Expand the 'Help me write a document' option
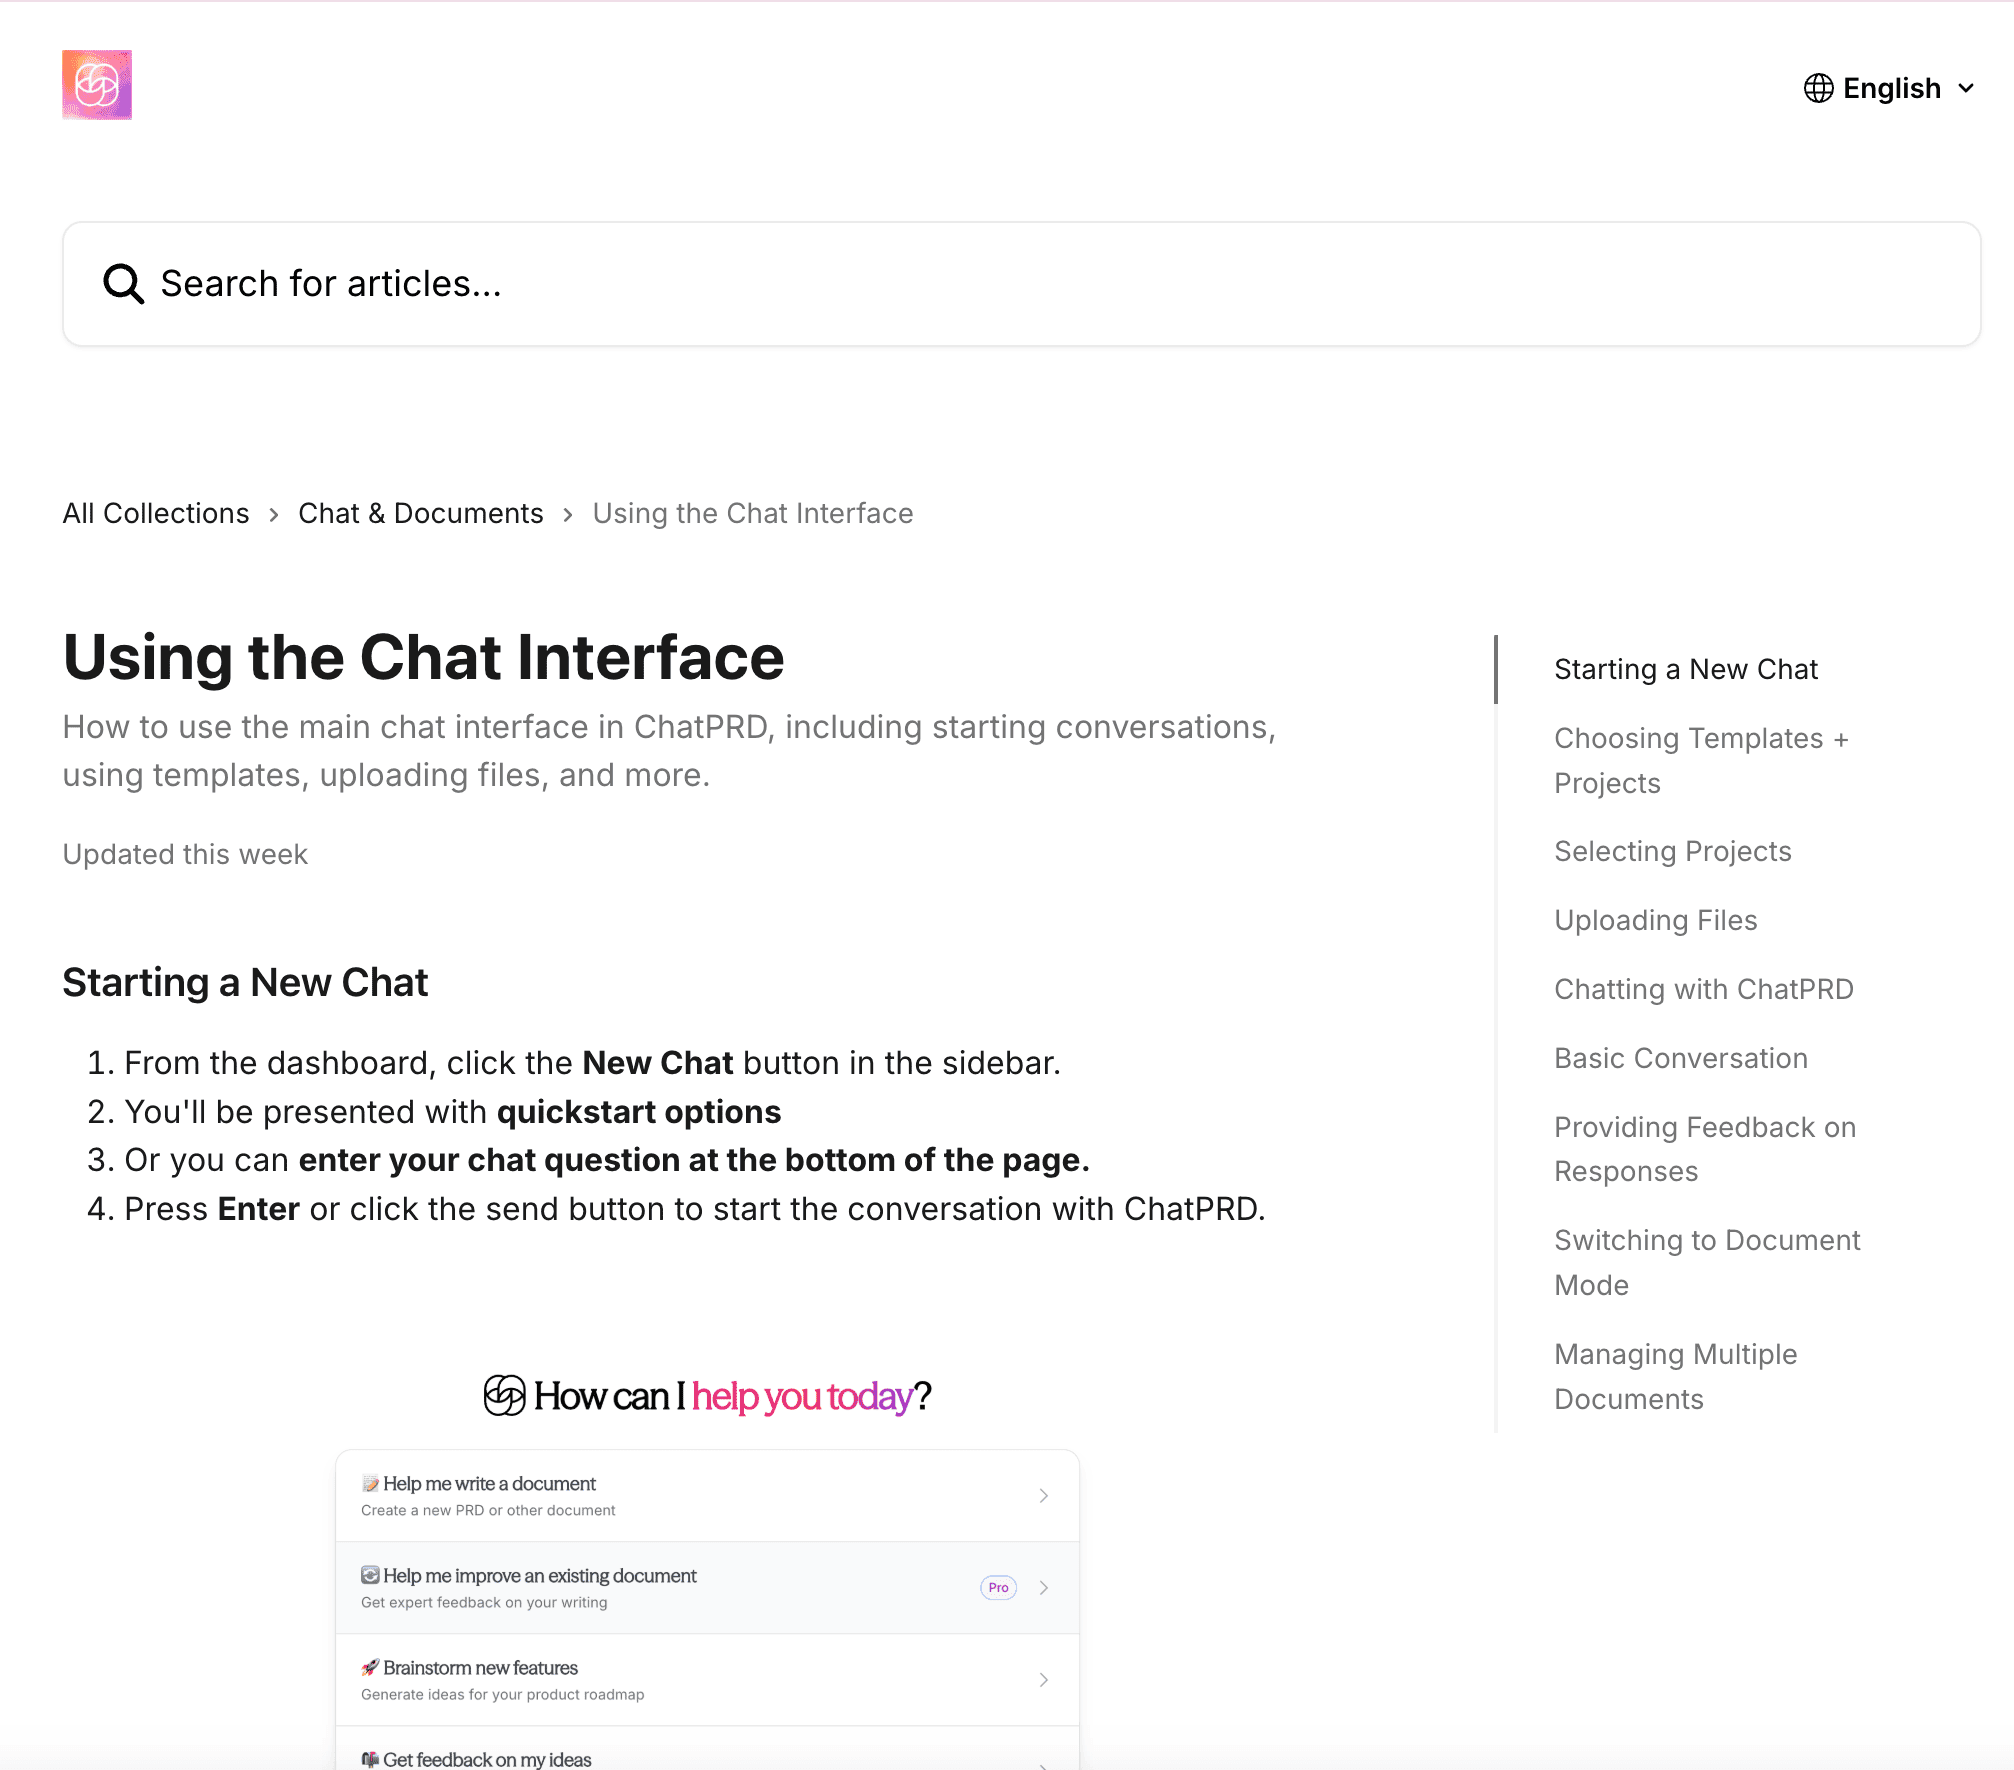The image size is (2014, 1770). pyautogui.click(x=1044, y=1495)
